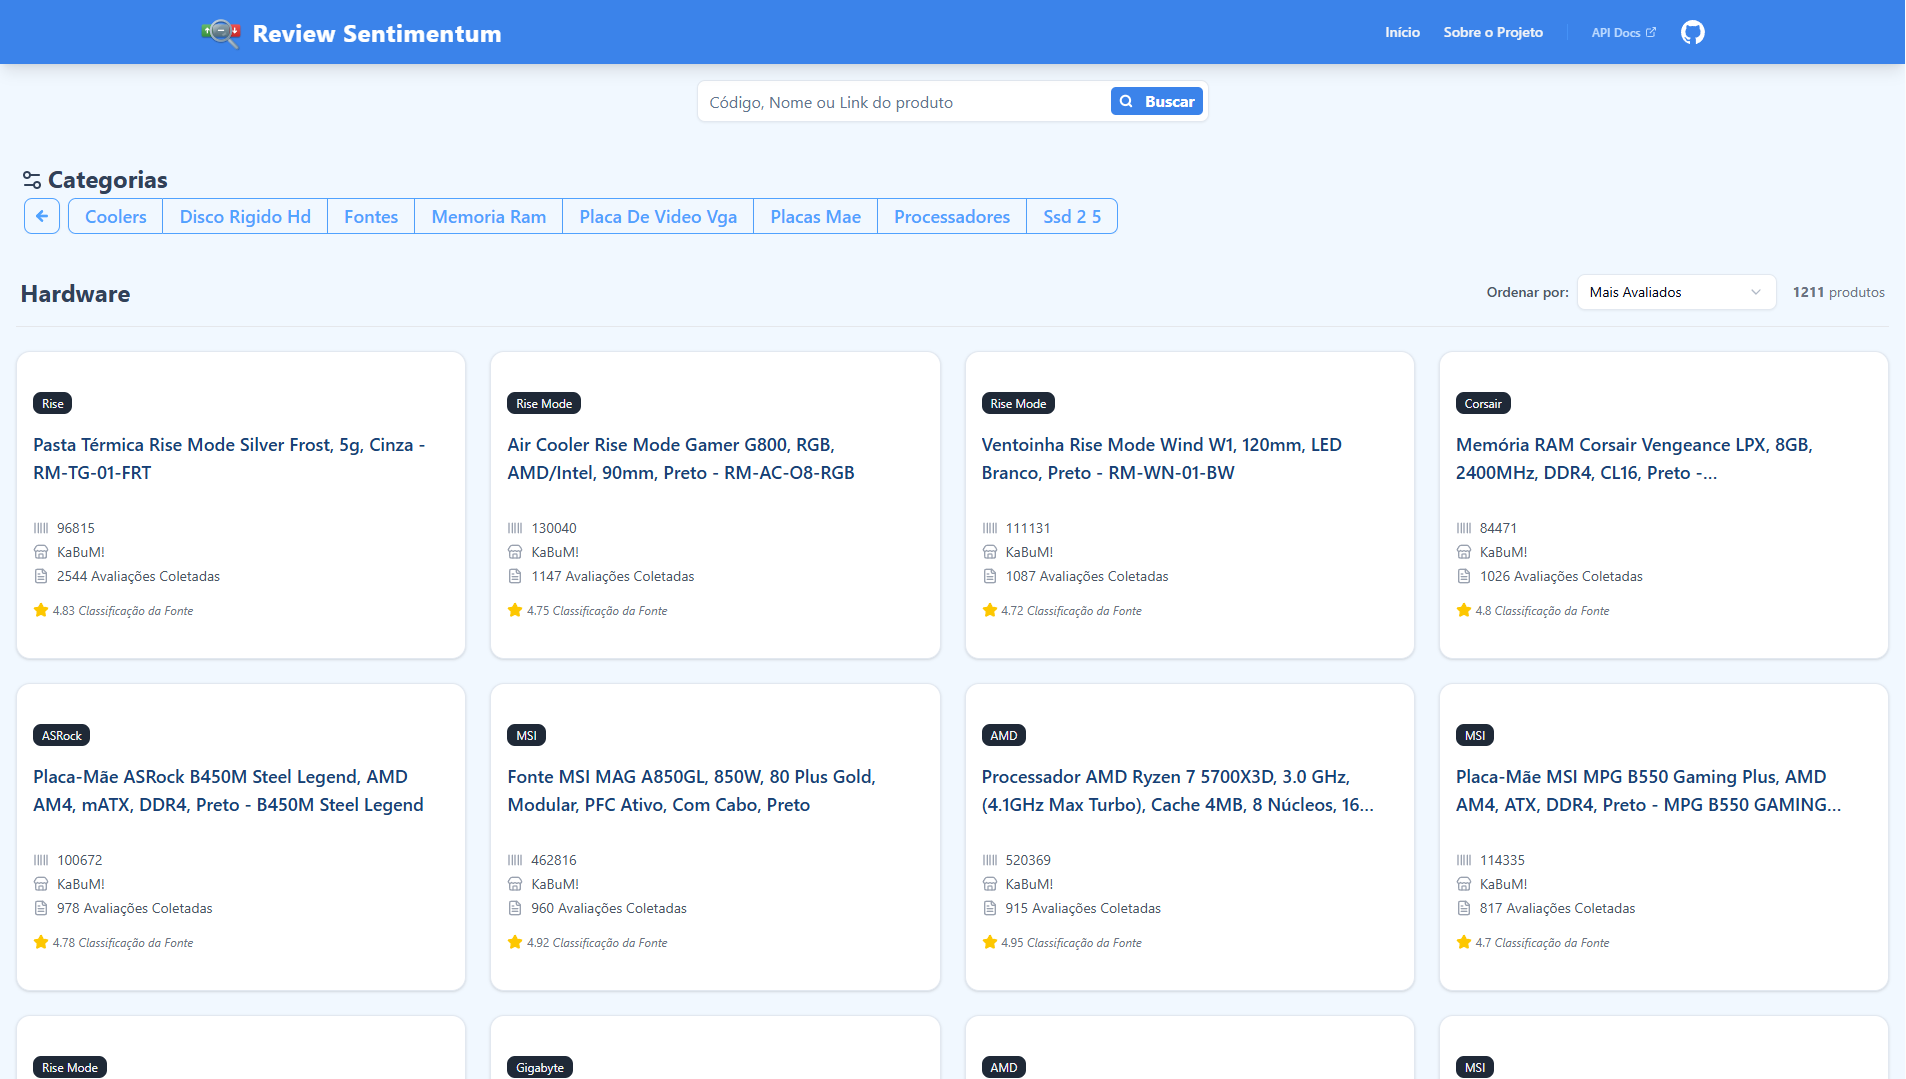The image size is (1906, 1079).
Task: Click the document icon beside 1087 Avaliações Coletadas
Action: (x=990, y=576)
